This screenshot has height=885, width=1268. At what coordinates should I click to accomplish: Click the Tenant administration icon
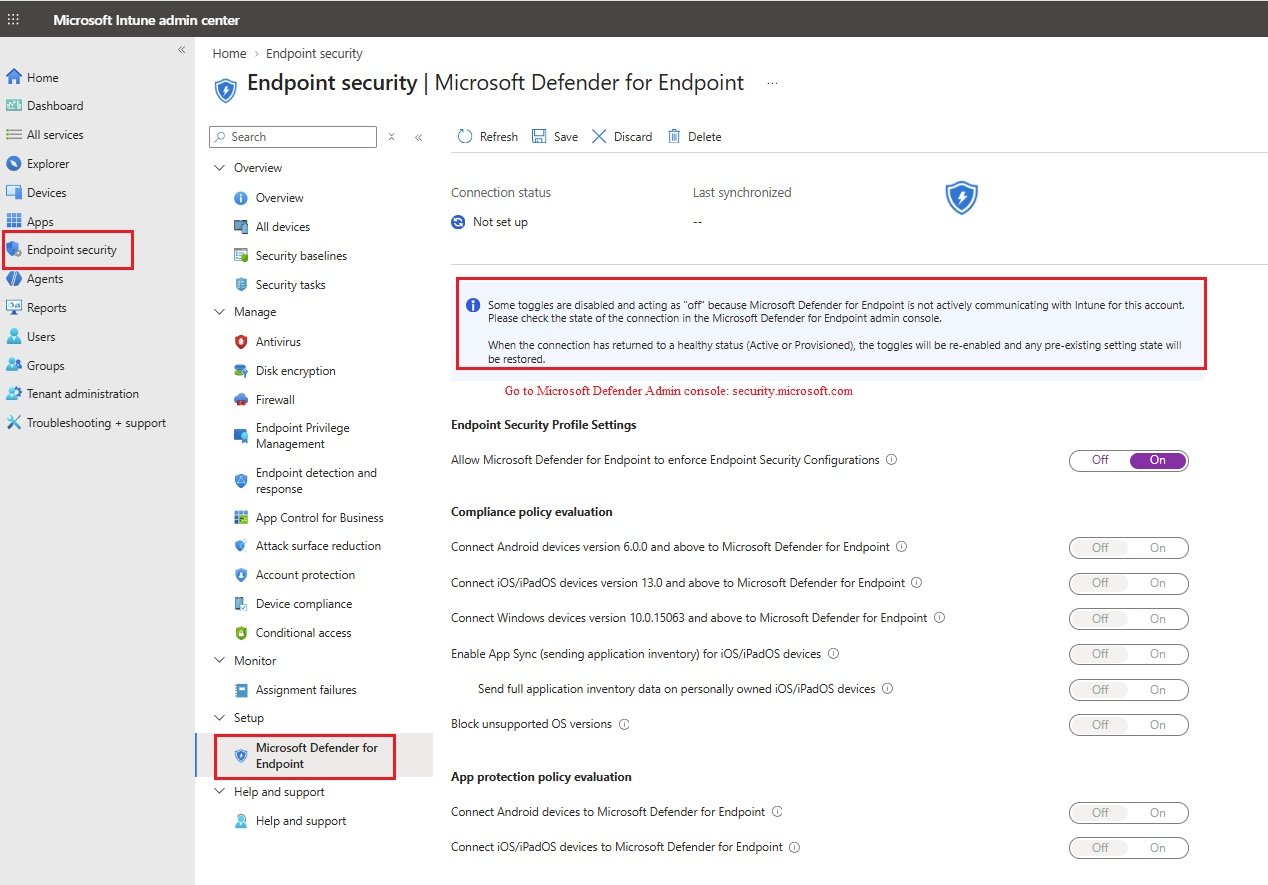(x=14, y=393)
